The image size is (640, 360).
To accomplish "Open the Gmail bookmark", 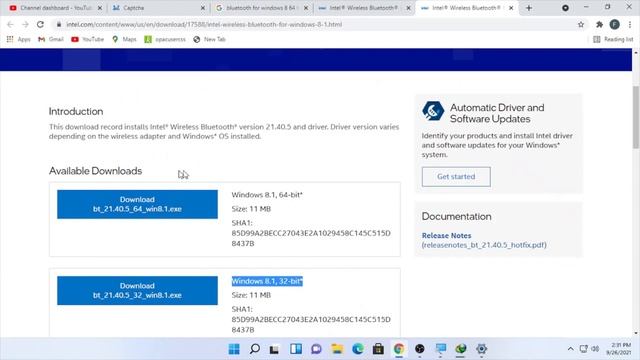I will (x=51, y=39).
